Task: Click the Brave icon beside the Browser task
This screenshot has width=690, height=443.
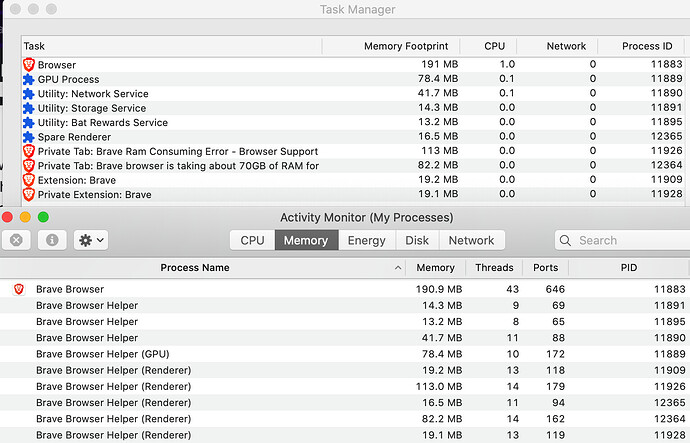Action: tap(28, 65)
